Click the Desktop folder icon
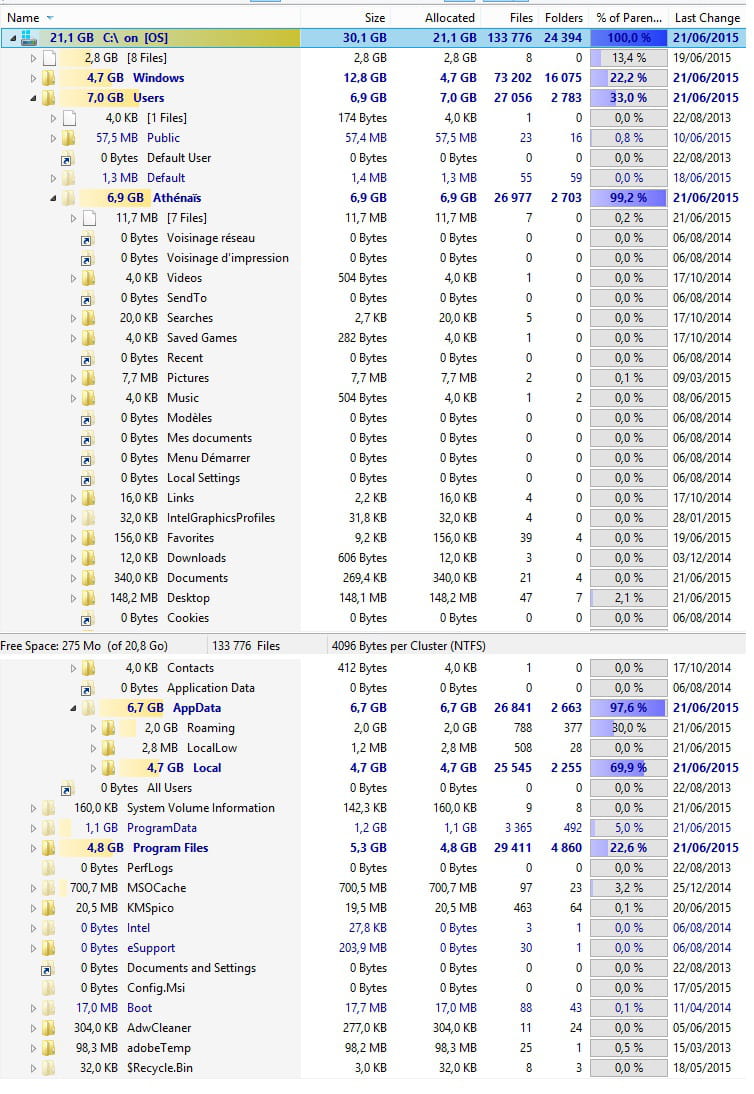The width and height of the screenshot is (754, 1094). (x=88, y=599)
